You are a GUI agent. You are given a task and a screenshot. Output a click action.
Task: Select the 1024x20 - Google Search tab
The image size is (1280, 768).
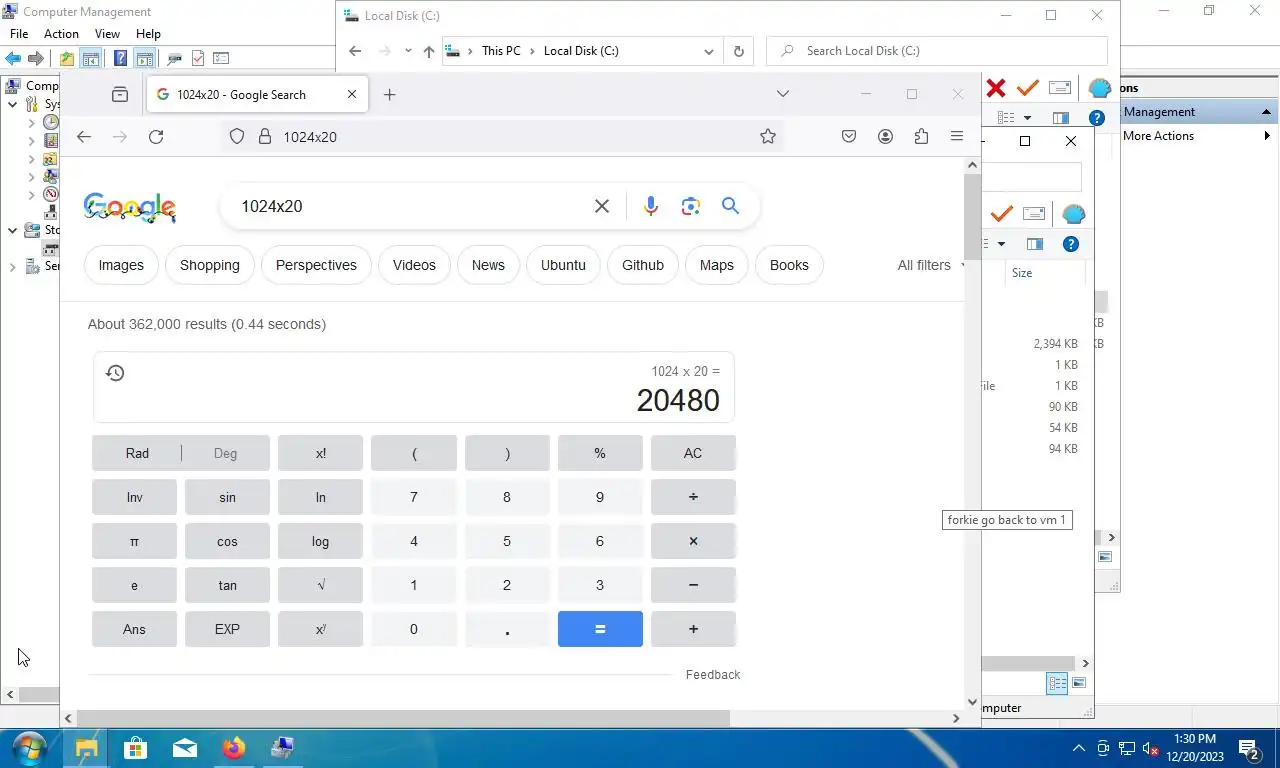(257, 94)
